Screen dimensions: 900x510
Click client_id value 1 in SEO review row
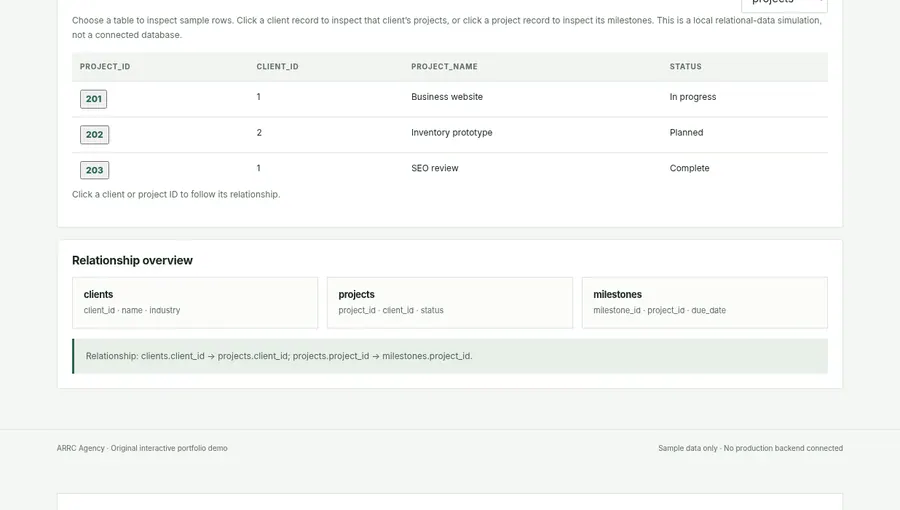pos(258,168)
